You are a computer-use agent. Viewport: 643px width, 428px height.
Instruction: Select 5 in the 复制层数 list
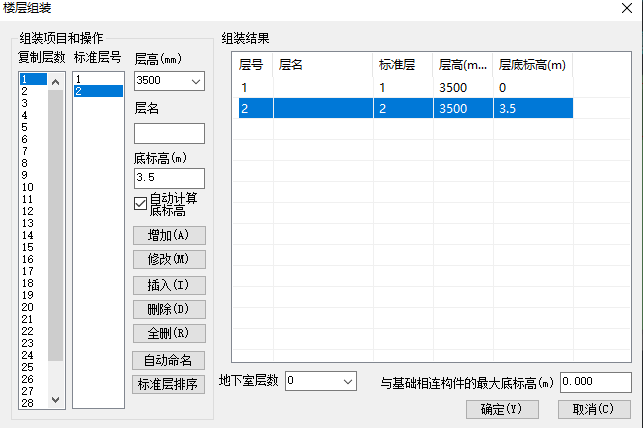click(33, 127)
